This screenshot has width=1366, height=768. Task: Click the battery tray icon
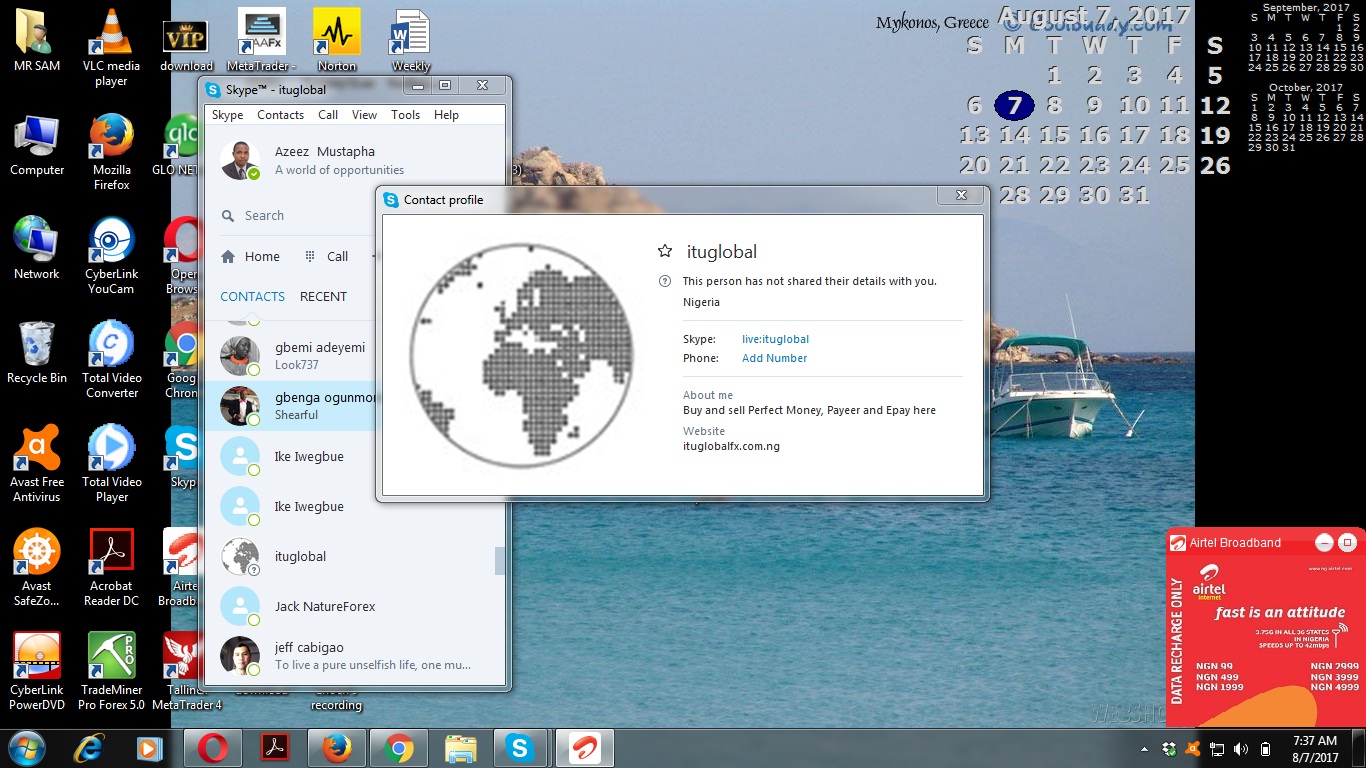(x=1265, y=749)
